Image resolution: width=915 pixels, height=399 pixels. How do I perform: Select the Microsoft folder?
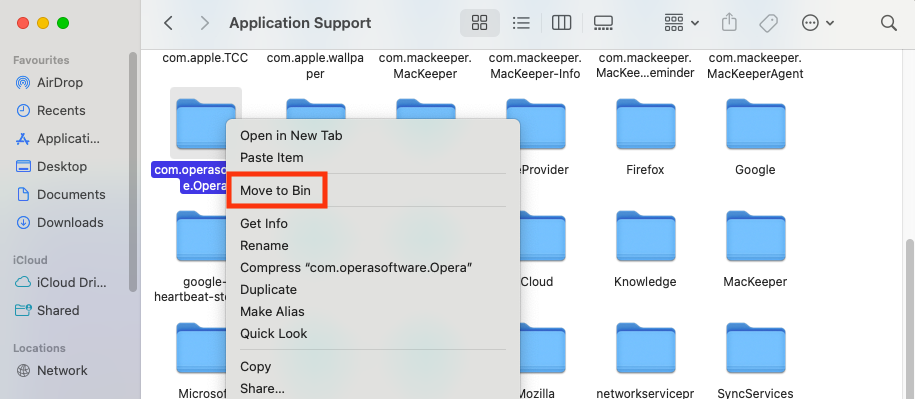(201, 348)
